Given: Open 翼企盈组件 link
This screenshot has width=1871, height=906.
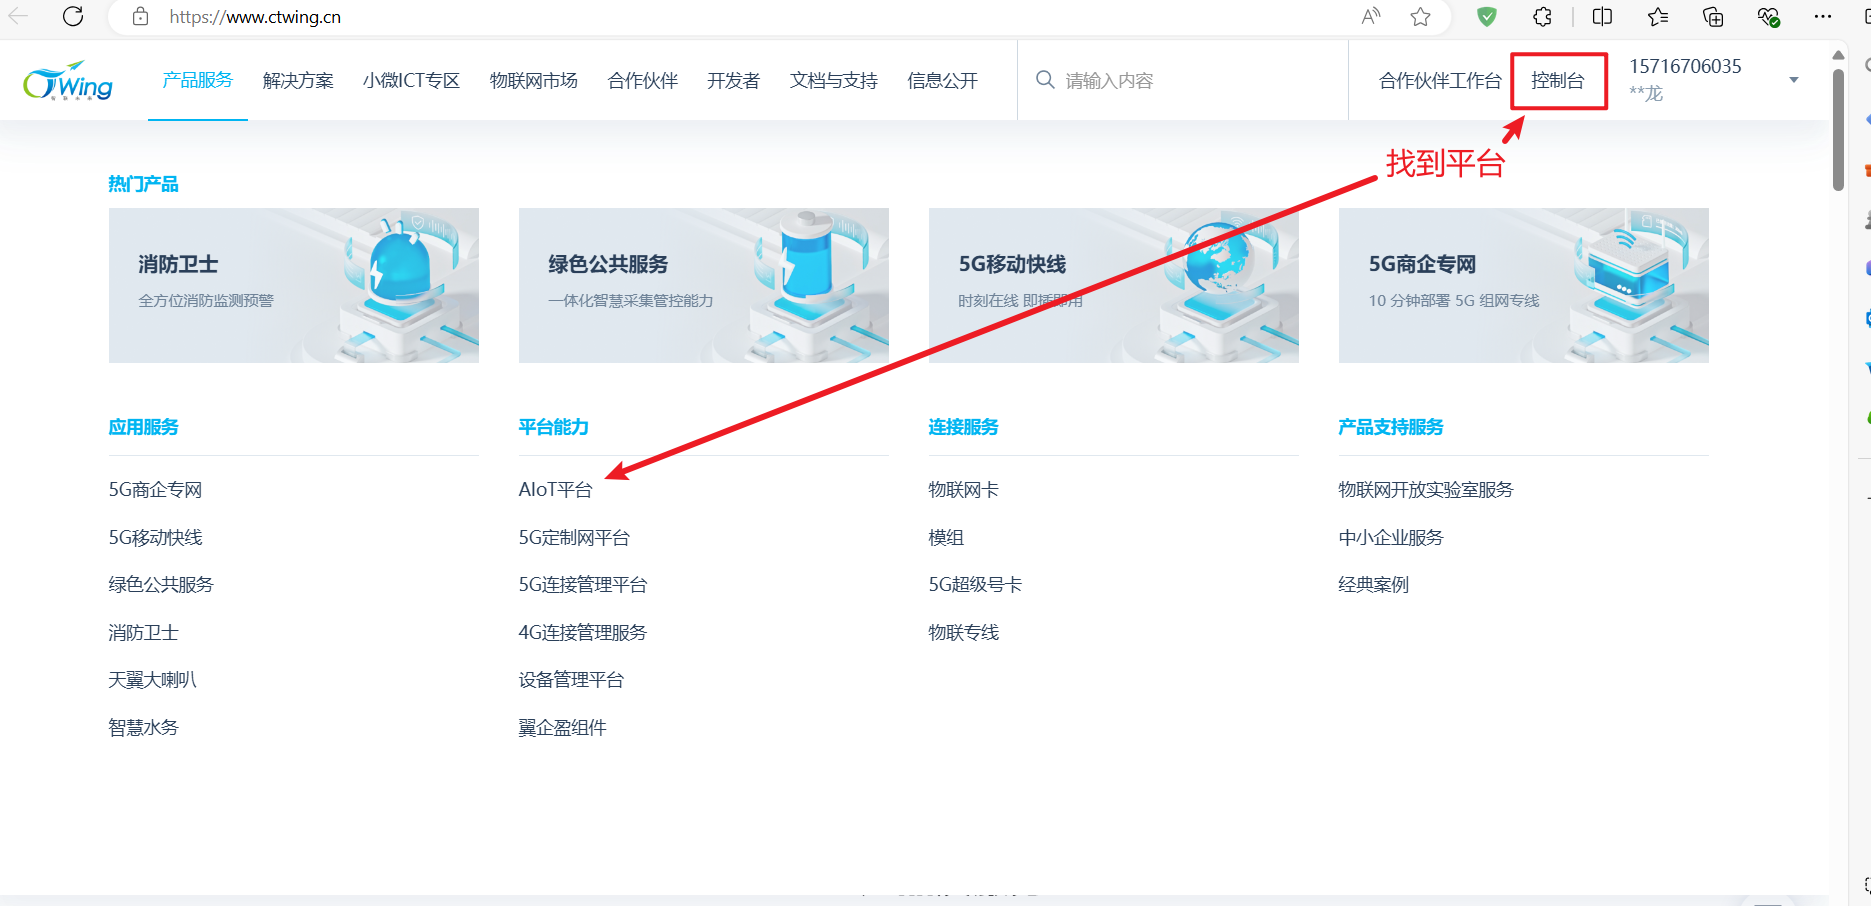Looking at the screenshot, I should pyautogui.click(x=562, y=728).
